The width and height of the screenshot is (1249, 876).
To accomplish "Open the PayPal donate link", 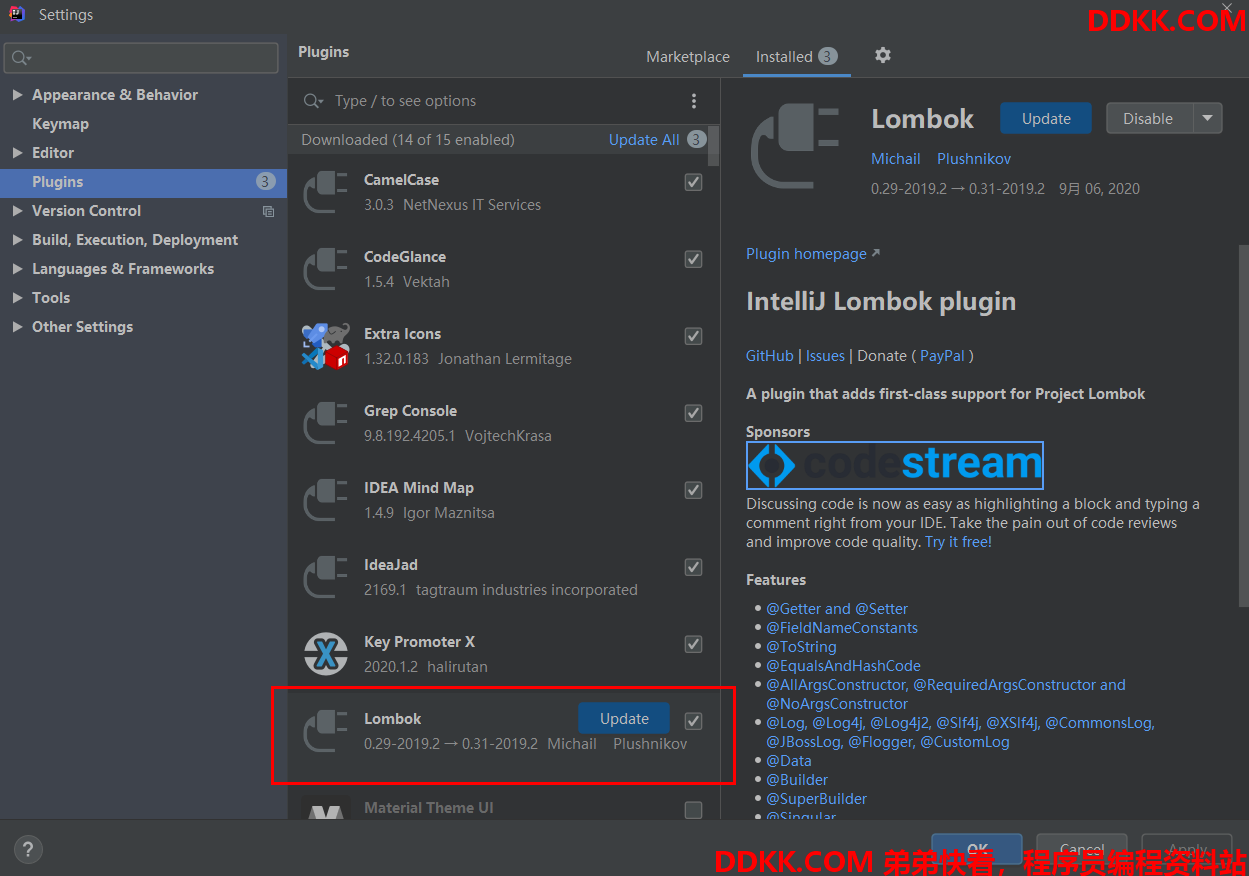I will click(942, 356).
